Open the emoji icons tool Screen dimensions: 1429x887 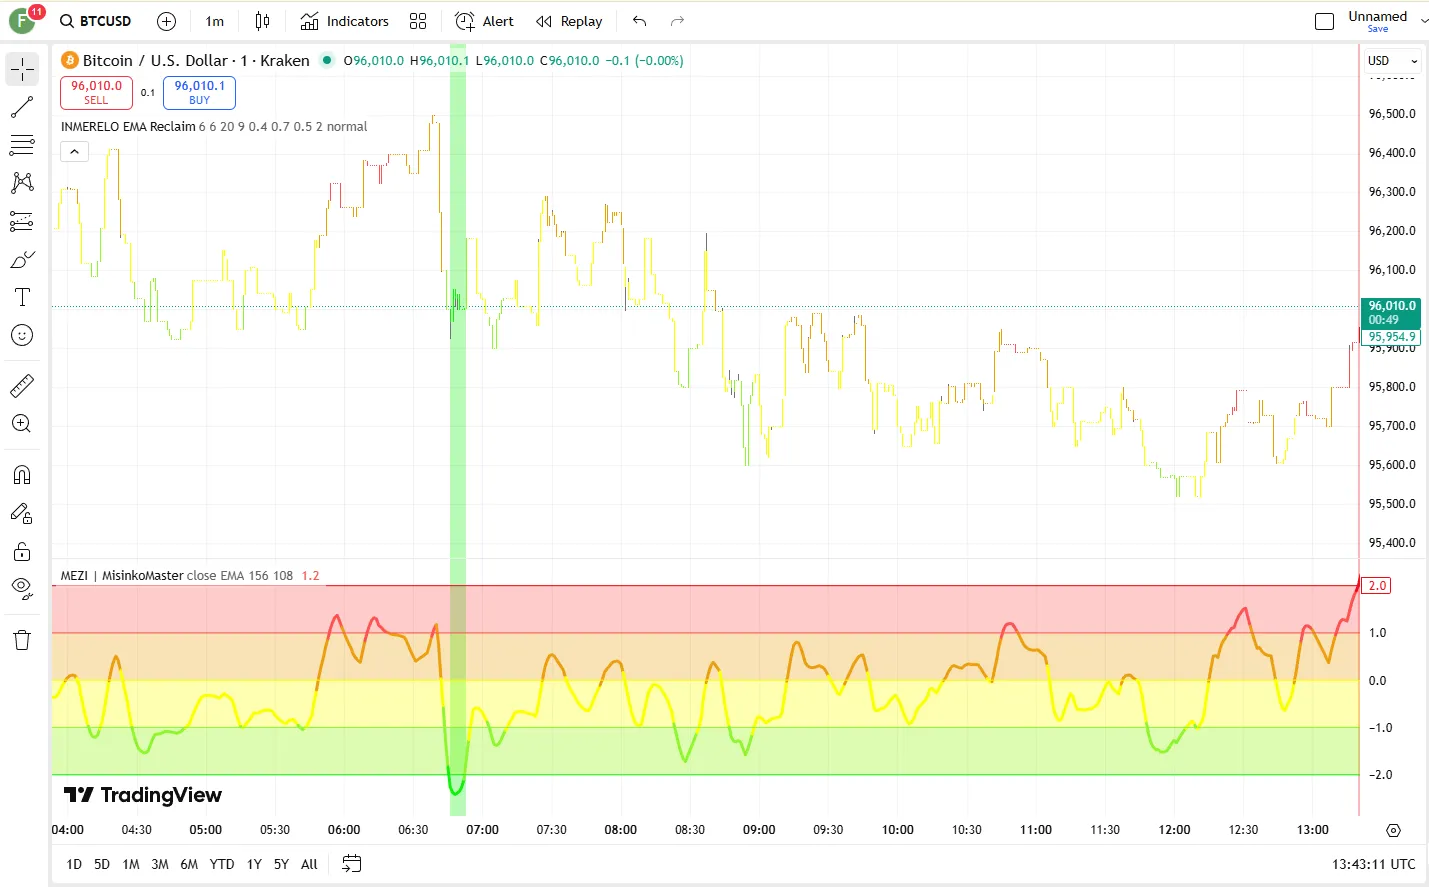(x=22, y=335)
